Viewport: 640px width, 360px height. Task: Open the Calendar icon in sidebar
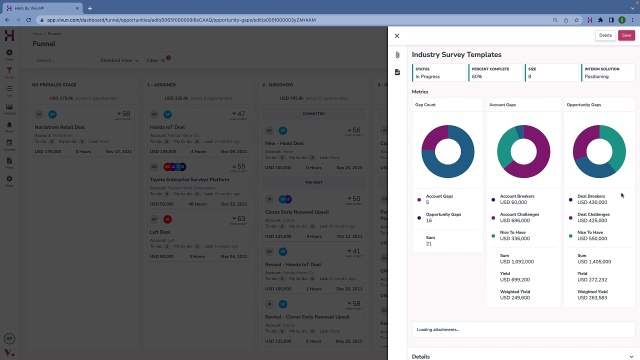click(9, 144)
